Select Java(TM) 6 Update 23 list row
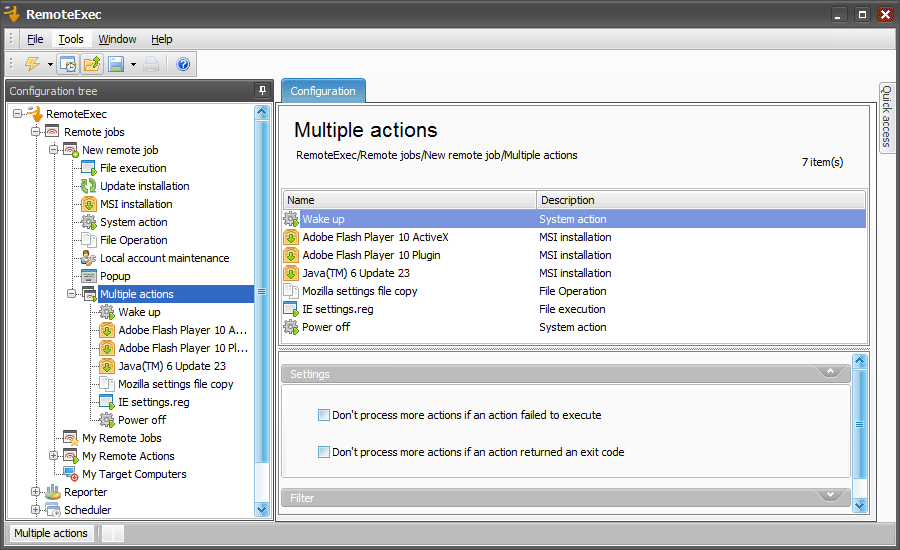The width and height of the screenshot is (900, 550). (574, 273)
